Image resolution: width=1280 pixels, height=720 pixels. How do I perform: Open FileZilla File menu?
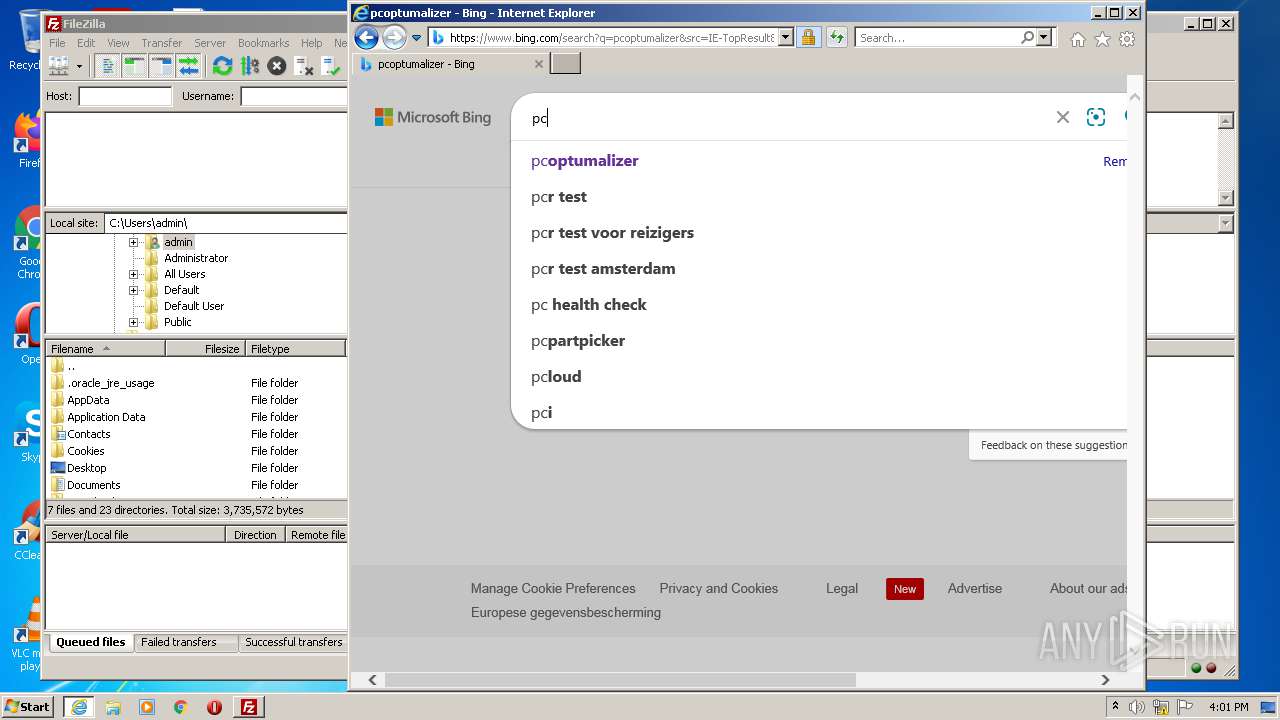[57, 43]
